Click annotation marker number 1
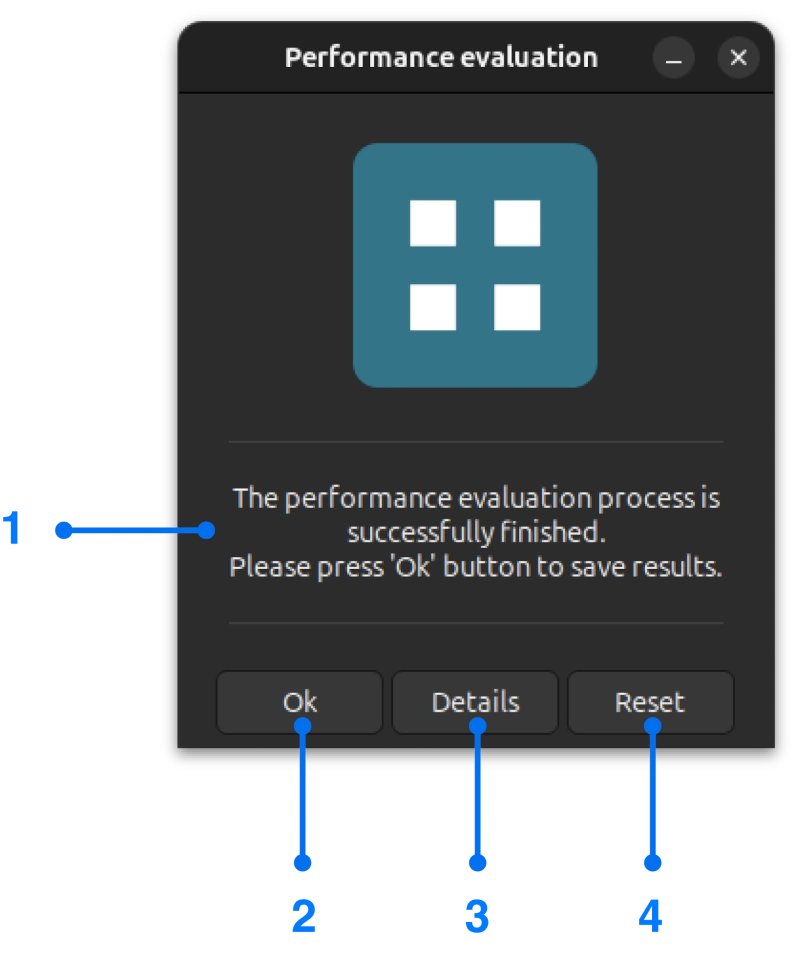800x954 pixels. 13,527
